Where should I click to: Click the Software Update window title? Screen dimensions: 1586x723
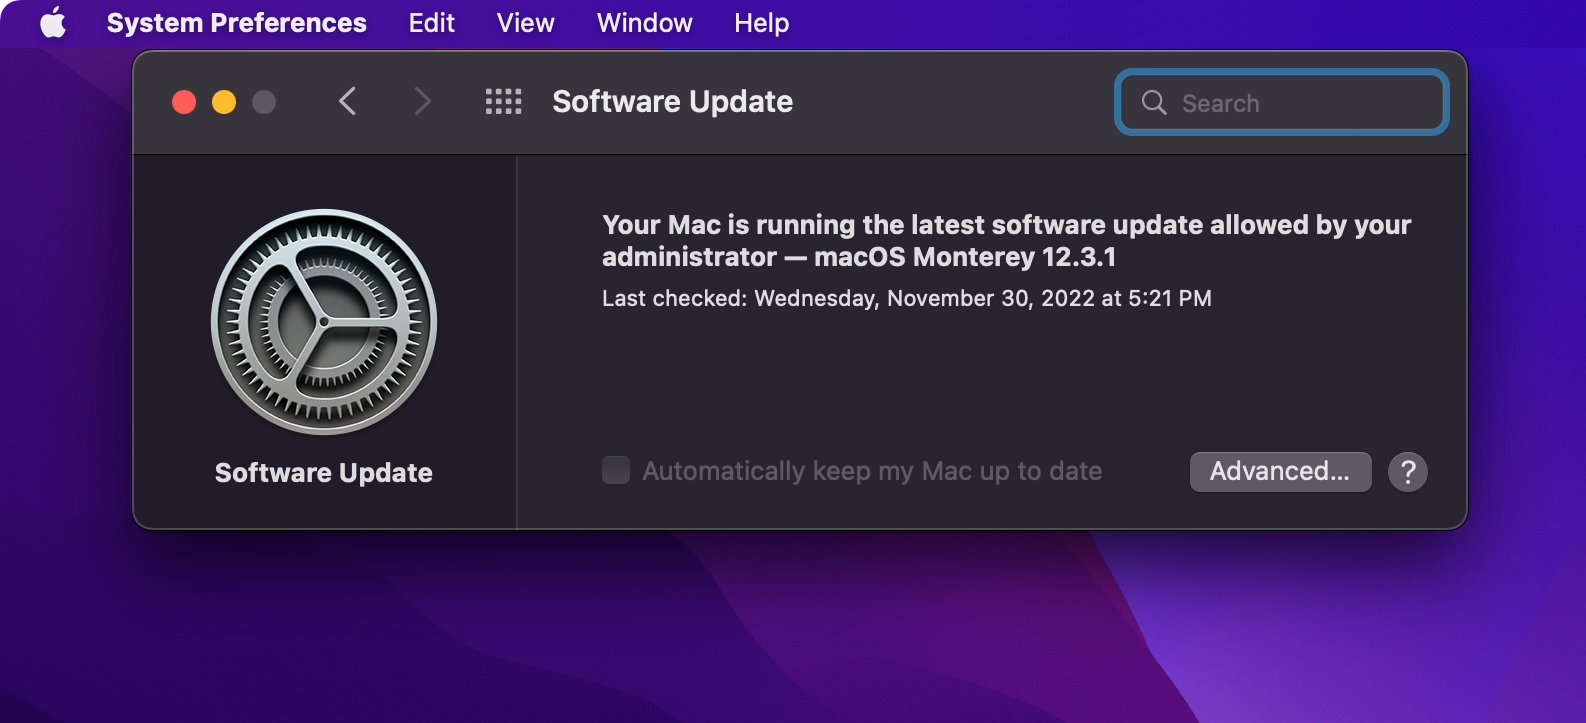pyautogui.click(x=672, y=101)
